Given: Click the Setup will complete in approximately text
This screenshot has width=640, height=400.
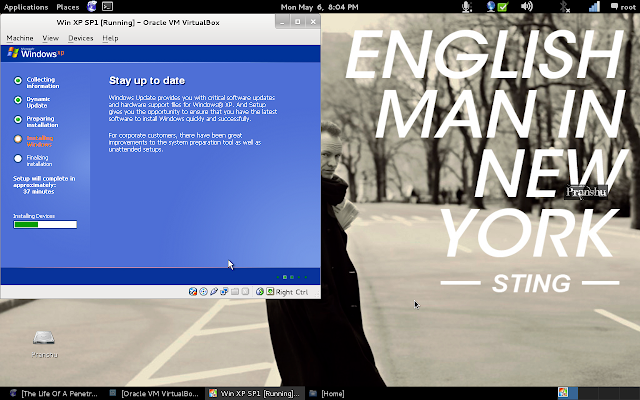Looking at the screenshot, I should coord(44,182).
